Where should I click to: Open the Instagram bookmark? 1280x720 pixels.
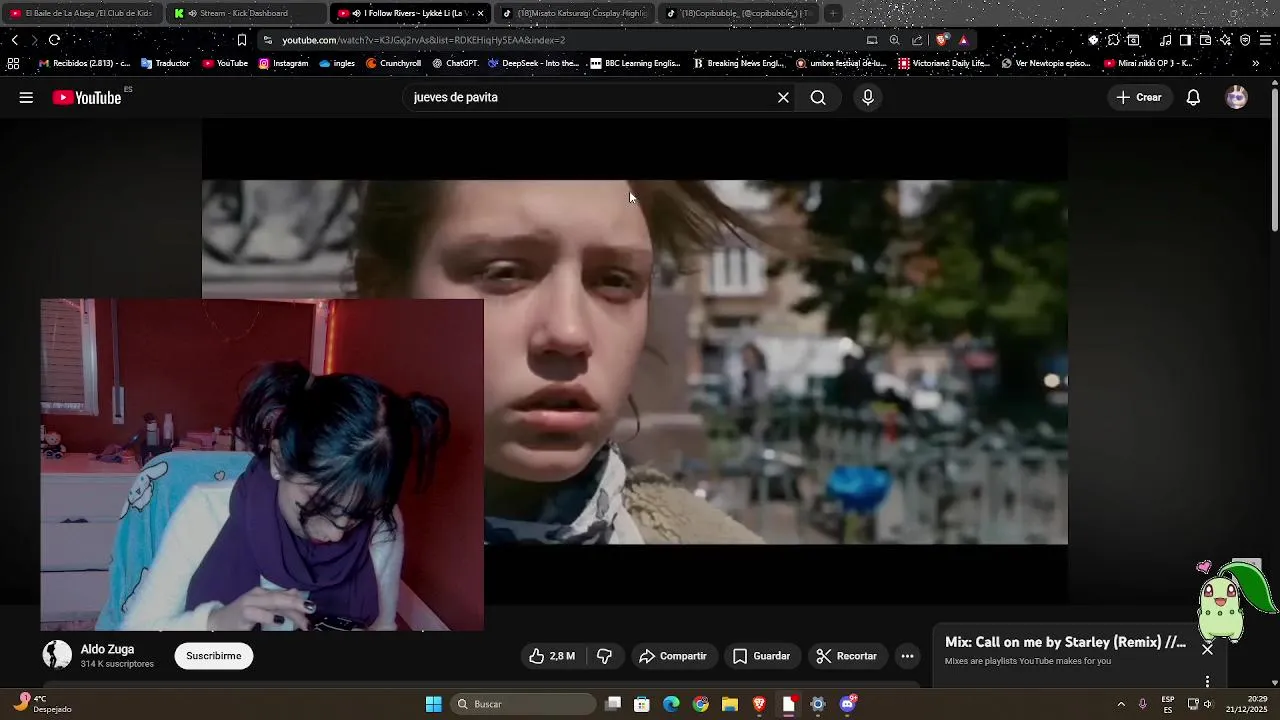tap(283, 63)
